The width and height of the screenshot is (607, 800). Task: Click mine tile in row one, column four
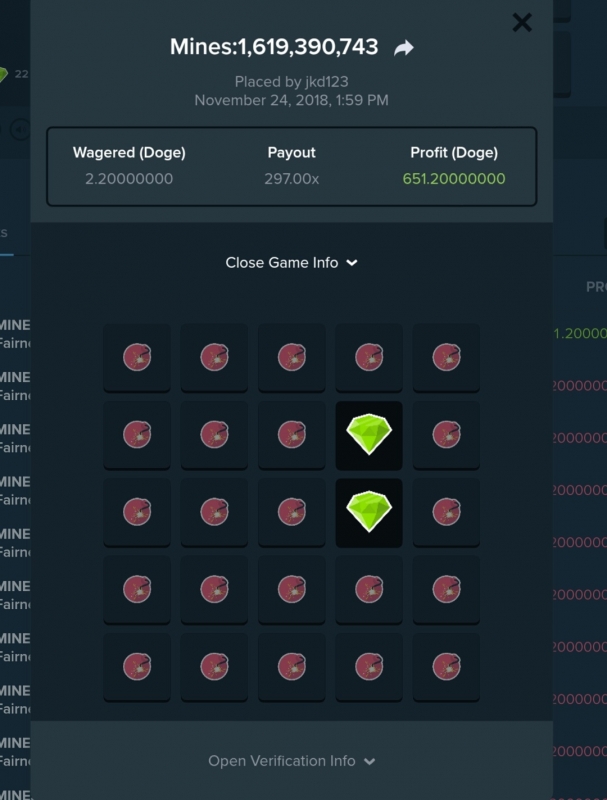[369, 357]
